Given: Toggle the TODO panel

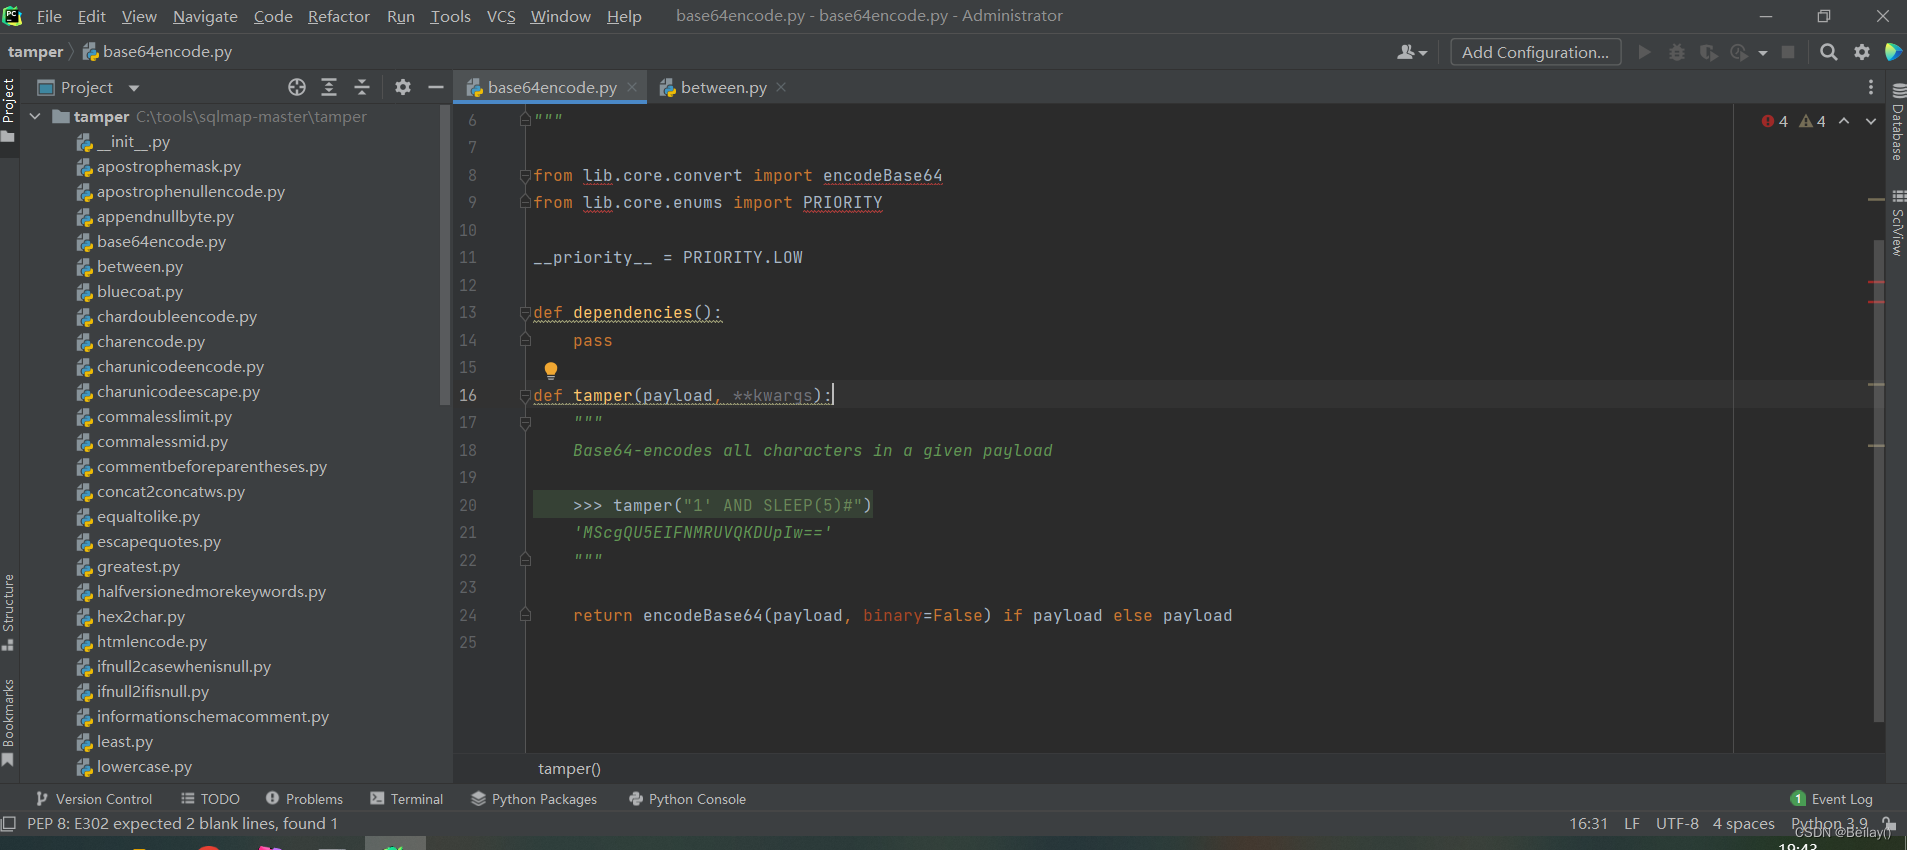Looking at the screenshot, I should click(210, 799).
